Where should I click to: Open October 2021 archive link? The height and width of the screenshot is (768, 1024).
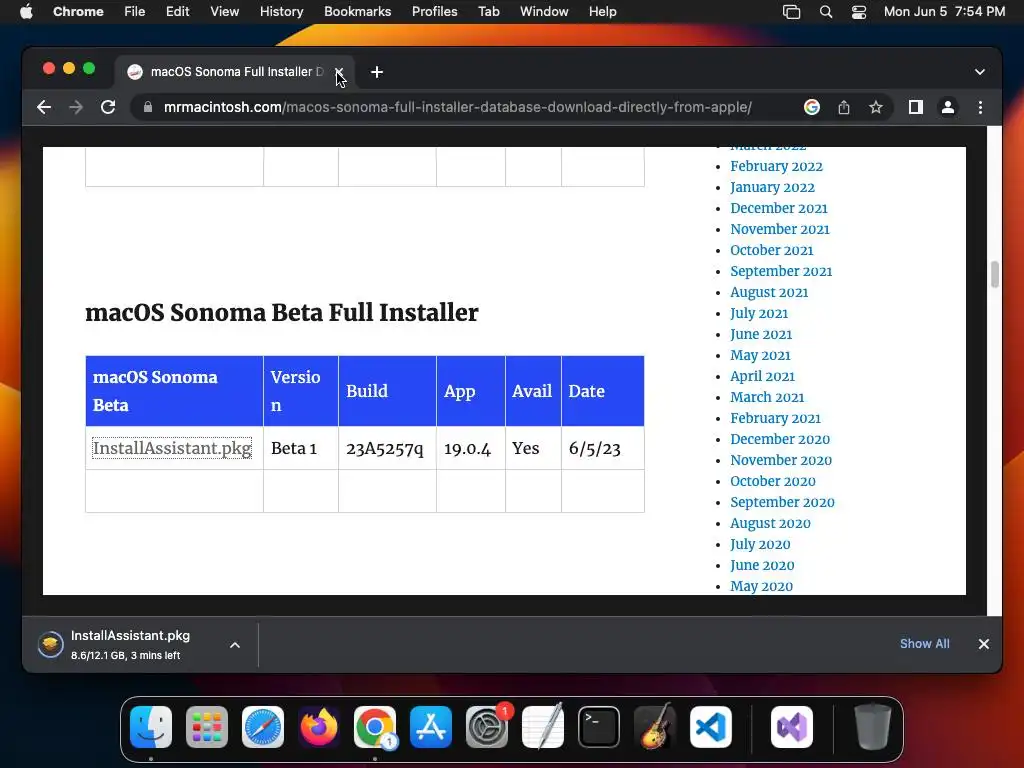[x=771, y=250]
